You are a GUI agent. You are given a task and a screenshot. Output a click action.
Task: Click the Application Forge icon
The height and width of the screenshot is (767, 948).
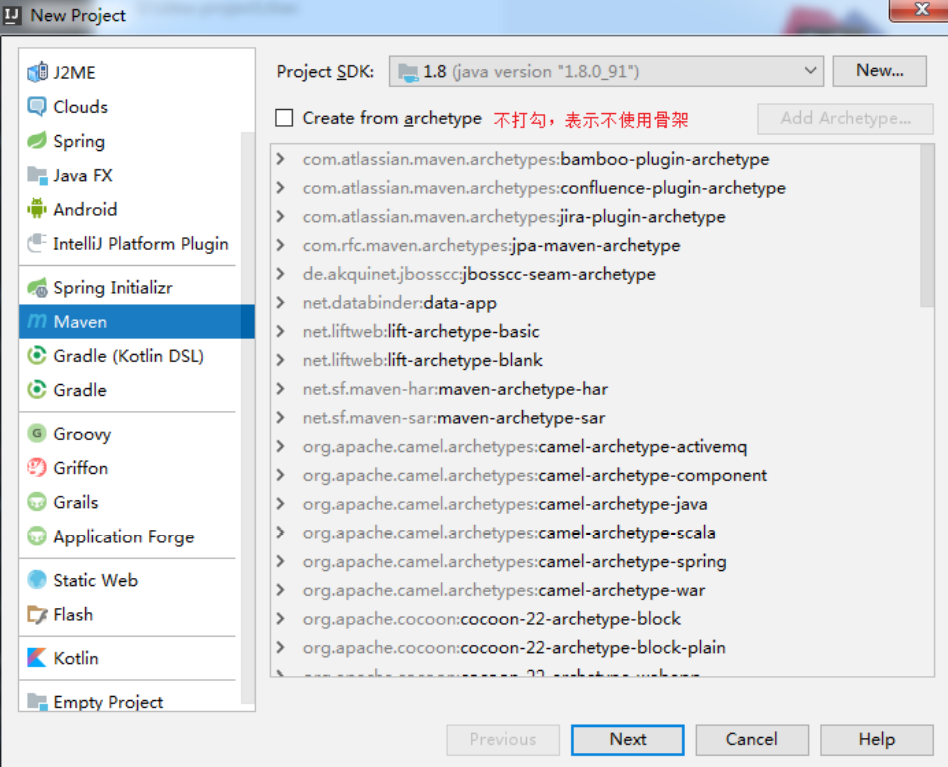[x=37, y=536]
